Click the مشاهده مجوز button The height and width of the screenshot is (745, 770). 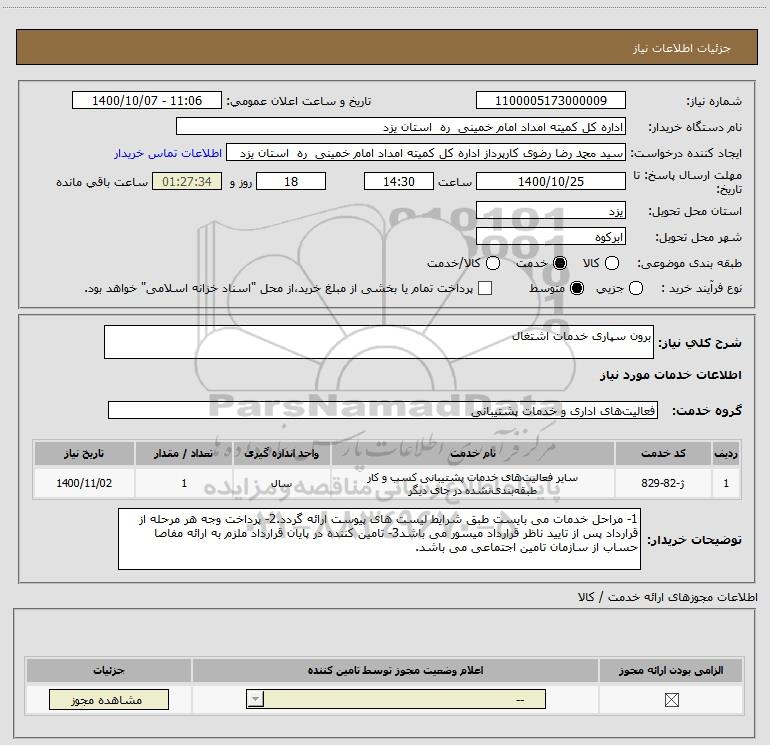(109, 700)
